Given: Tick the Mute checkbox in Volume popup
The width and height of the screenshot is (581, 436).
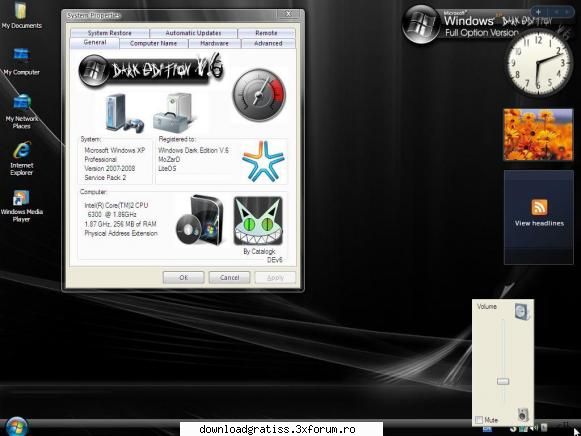Looking at the screenshot, I should click(x=479, y=420).
